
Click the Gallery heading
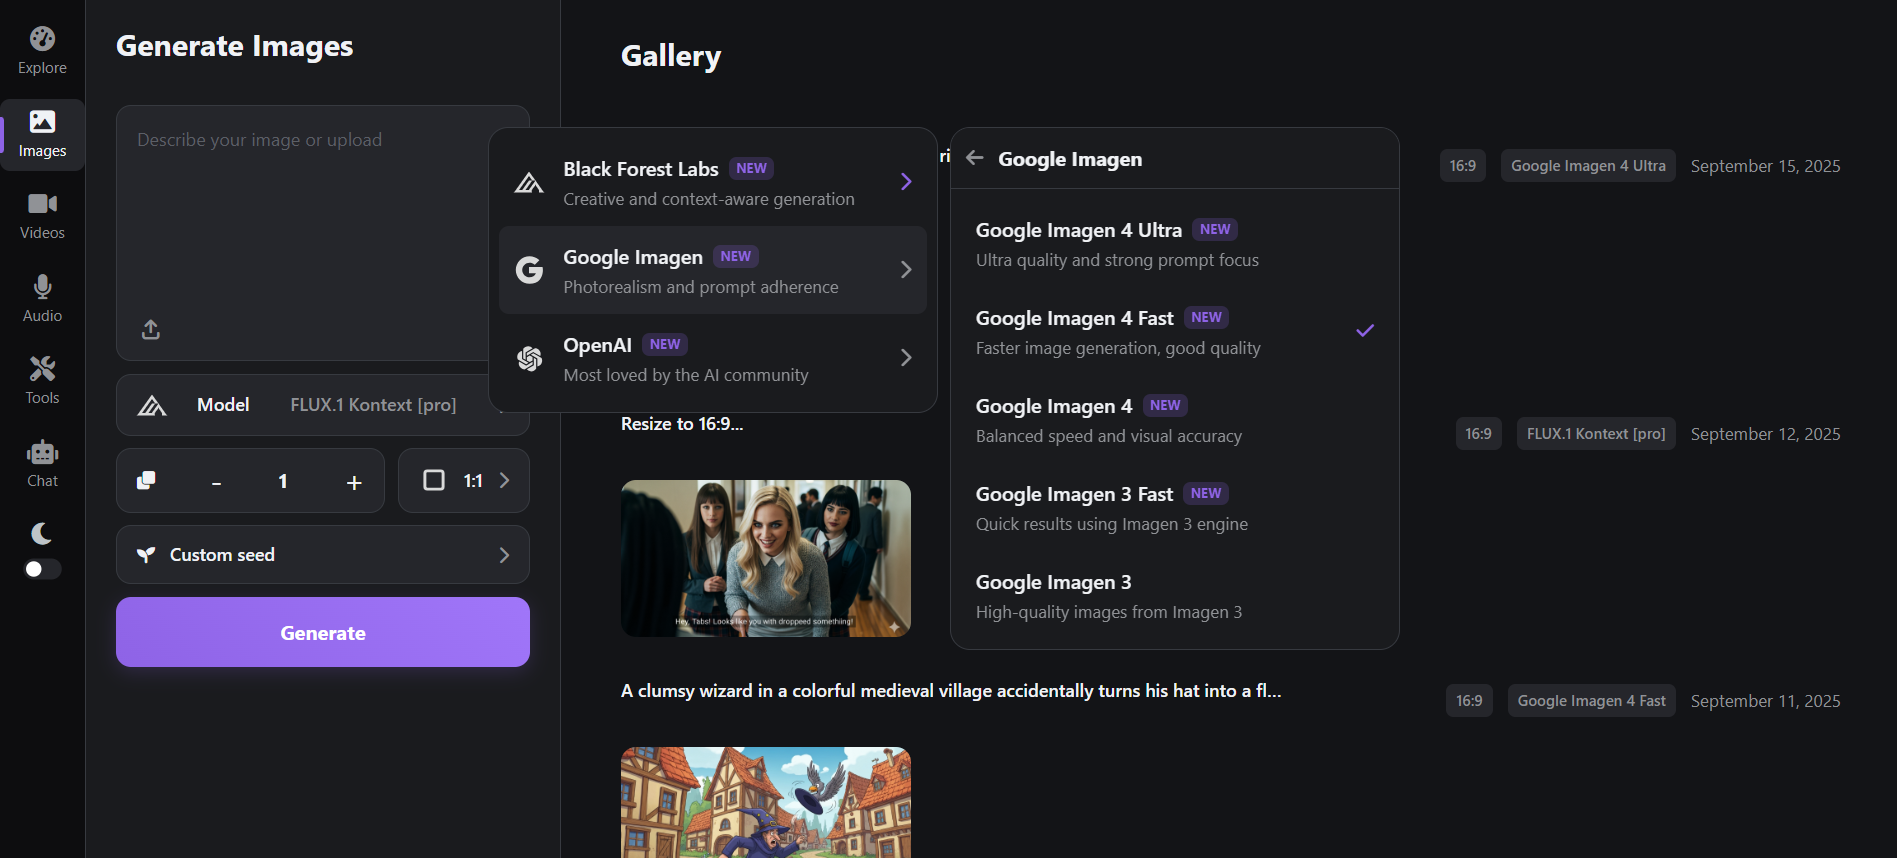[671, 56]
